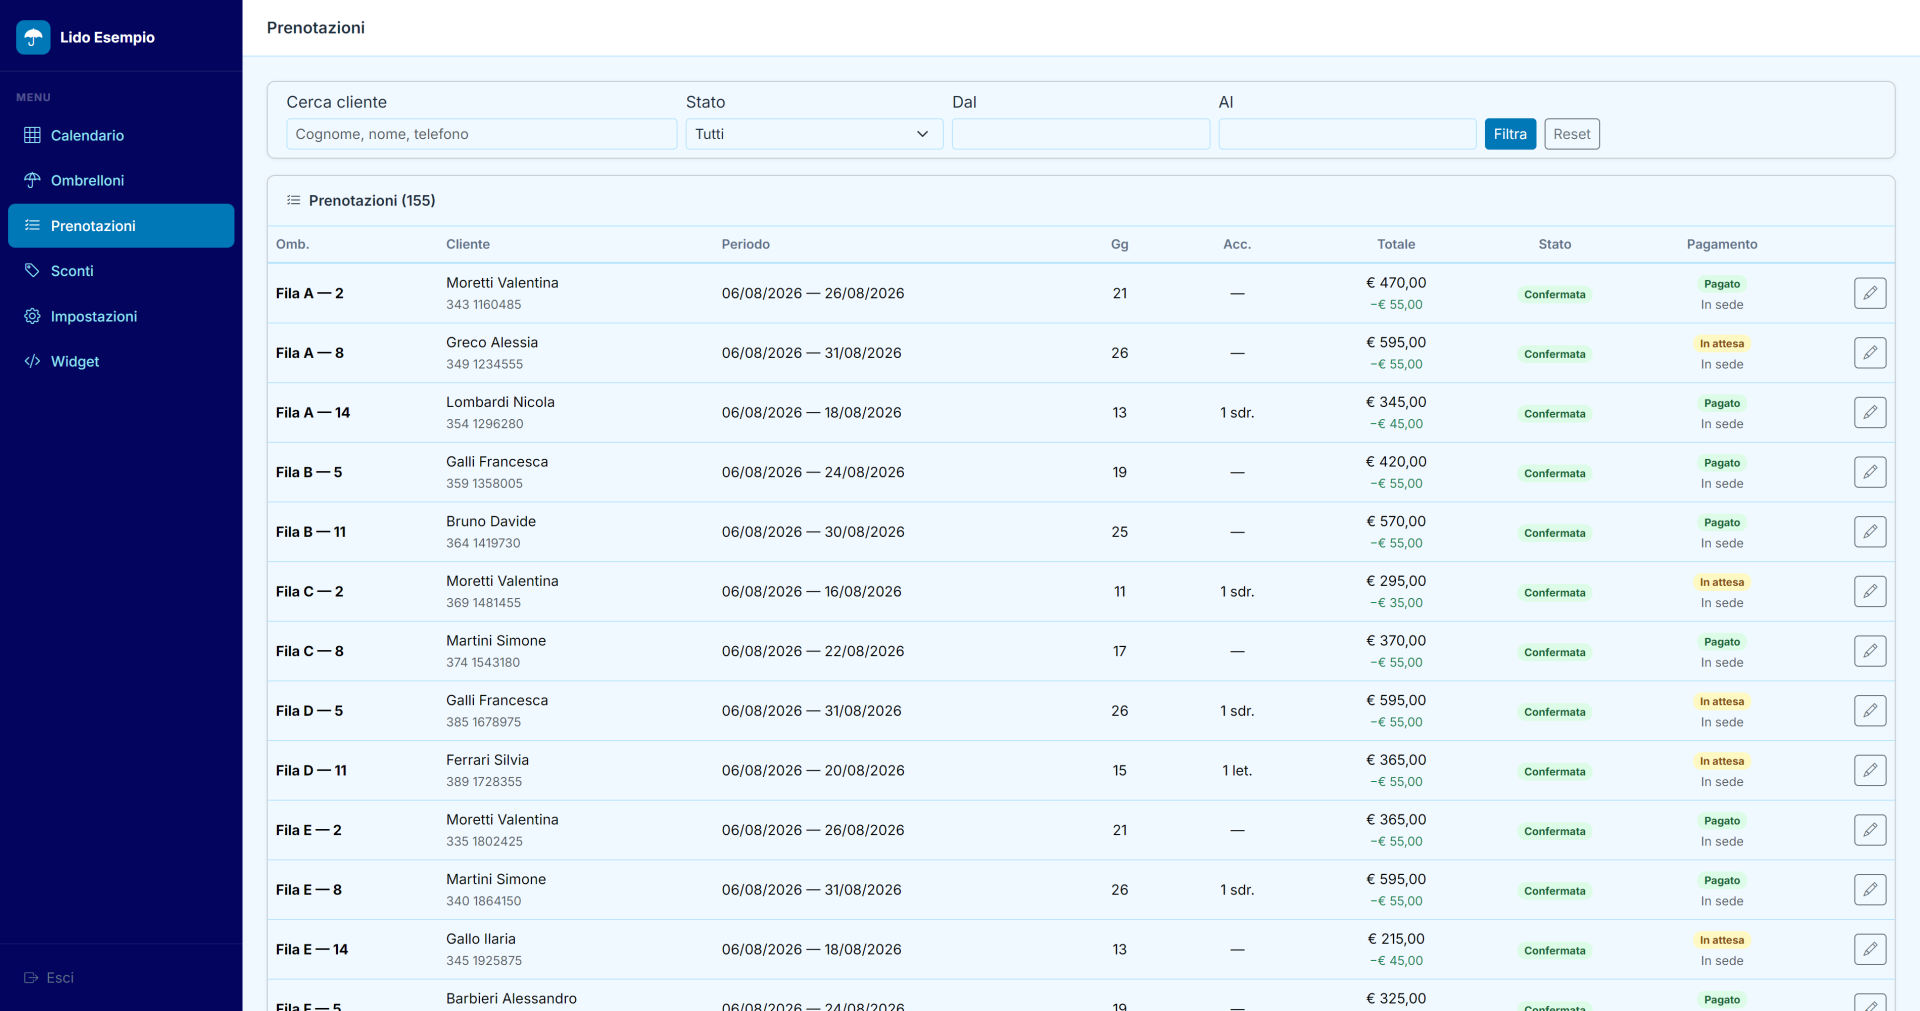Viewport: 1920px width, 1011px height.
Task: Edit the Fila D — 5 booking row
Action: pos(1870,711)
